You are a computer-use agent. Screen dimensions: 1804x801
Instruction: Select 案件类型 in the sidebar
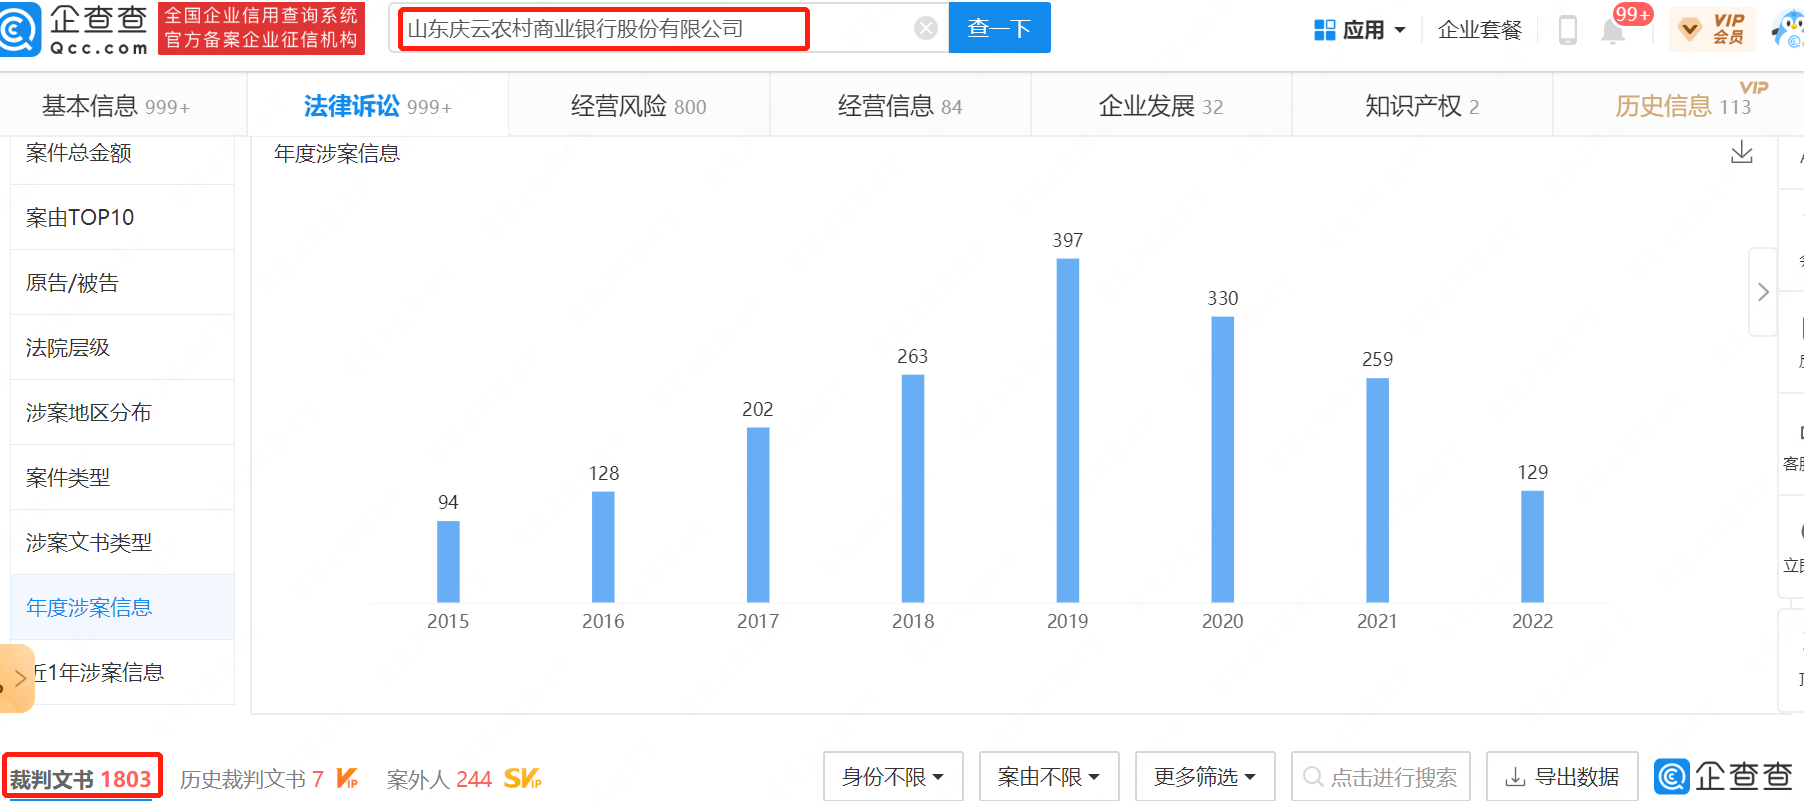122,477
